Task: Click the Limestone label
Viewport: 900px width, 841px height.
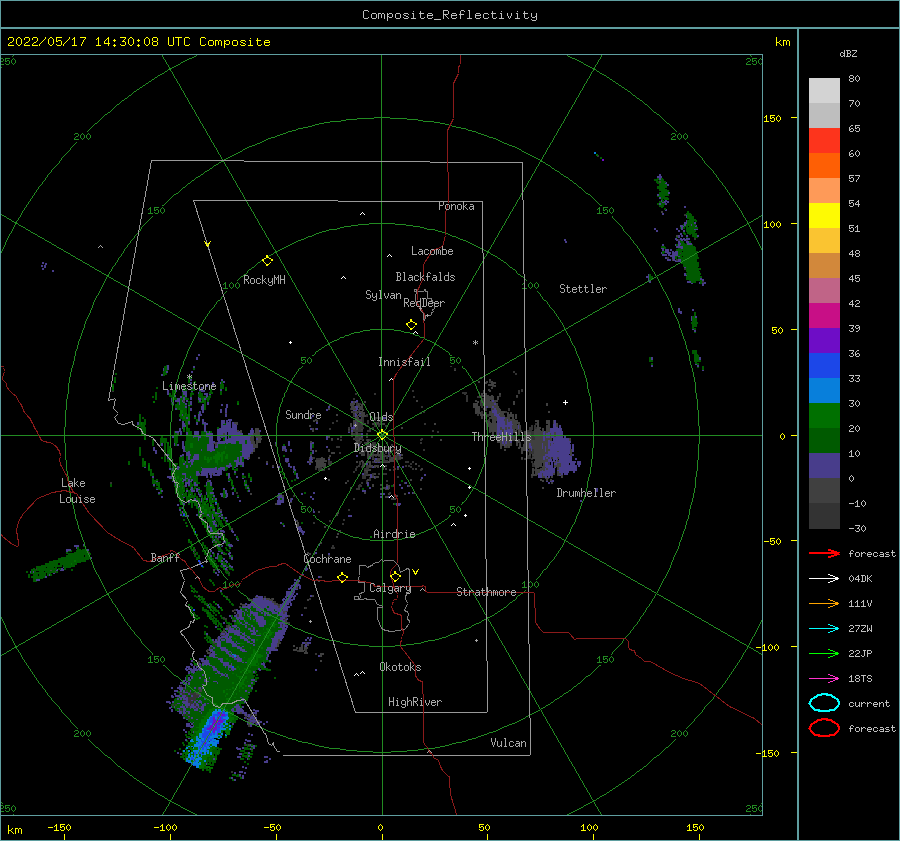Action: coord(189,386)
